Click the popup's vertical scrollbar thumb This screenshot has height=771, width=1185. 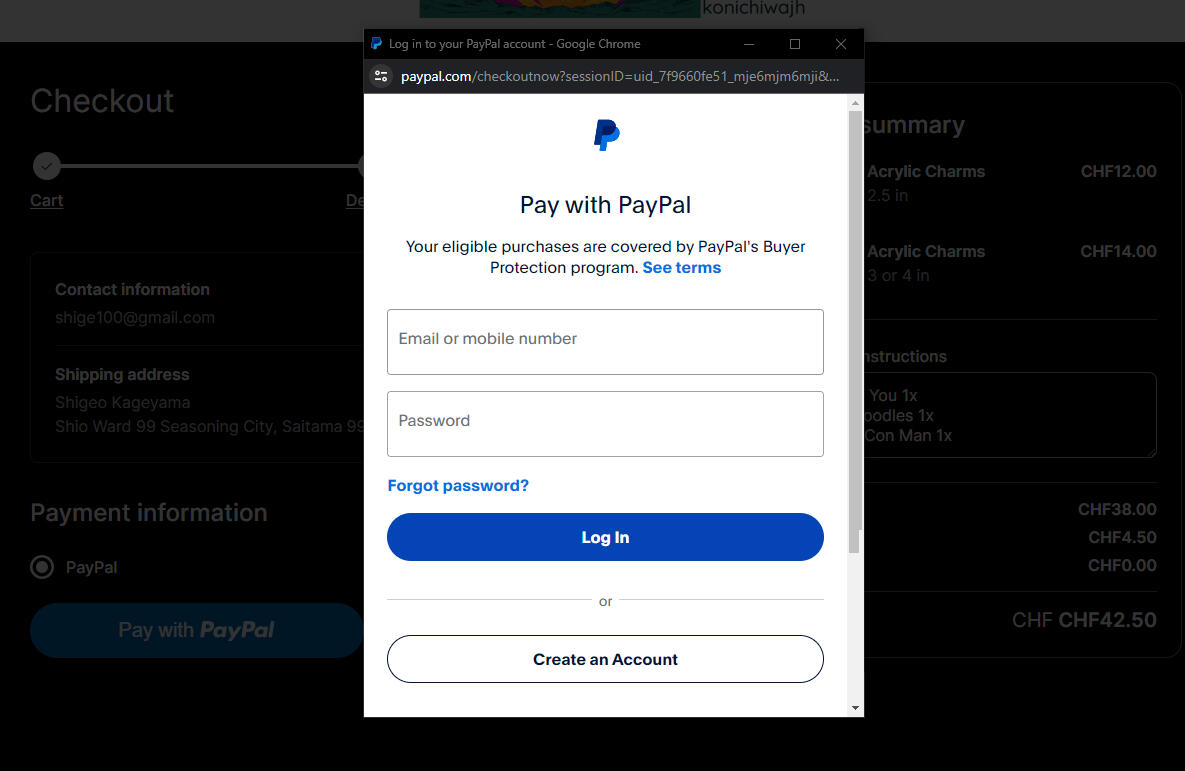855,330
